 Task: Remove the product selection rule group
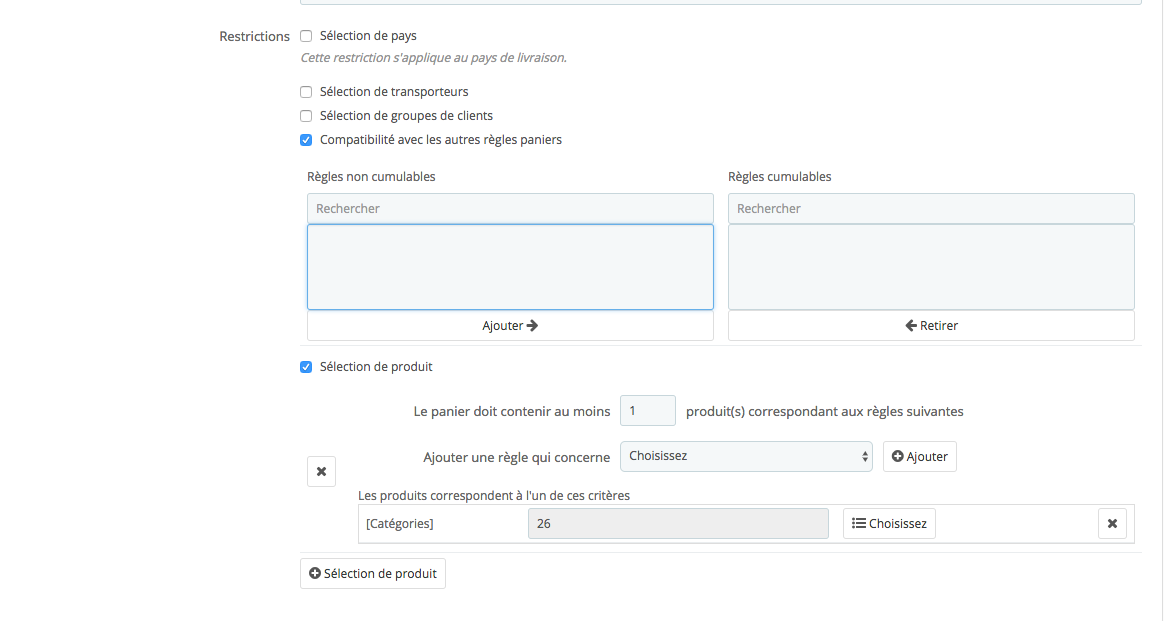(321, 471)
